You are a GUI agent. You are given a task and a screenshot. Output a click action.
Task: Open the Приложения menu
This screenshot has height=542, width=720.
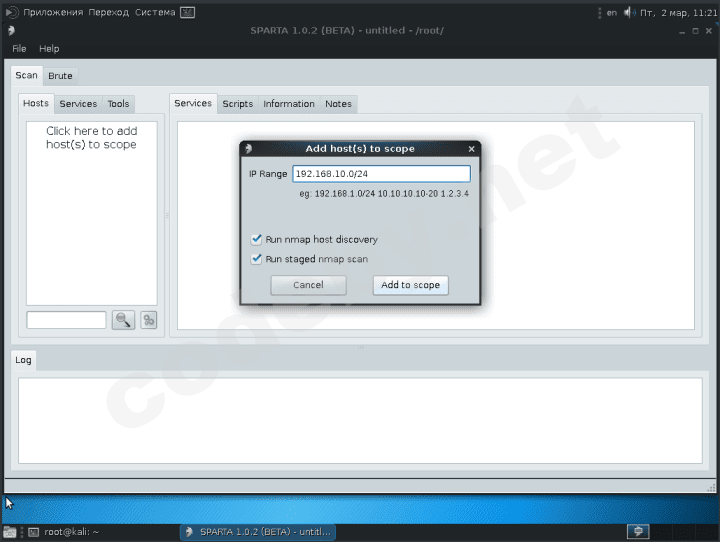coord(53,12)
